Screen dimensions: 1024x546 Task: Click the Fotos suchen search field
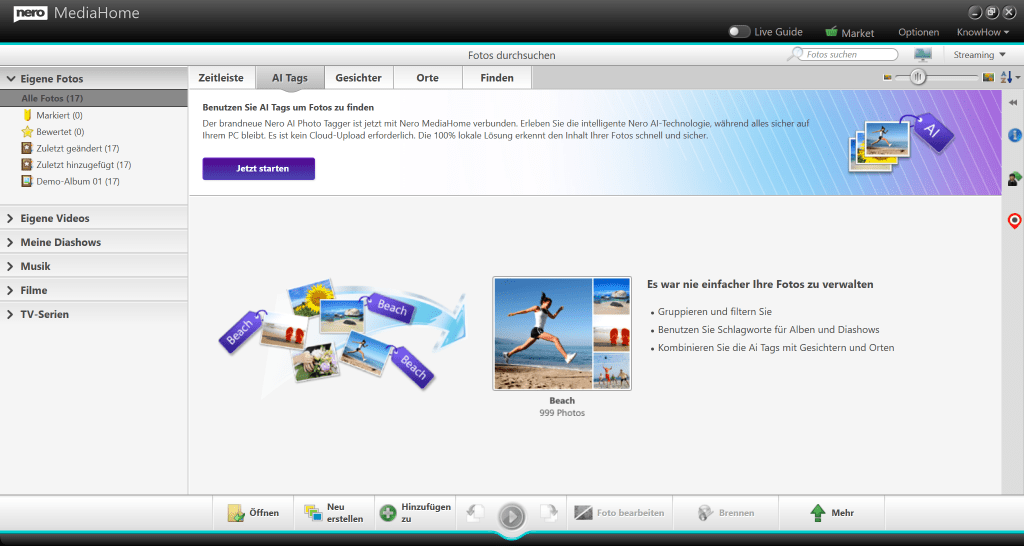pyautogui.click(x=850, y=55)
